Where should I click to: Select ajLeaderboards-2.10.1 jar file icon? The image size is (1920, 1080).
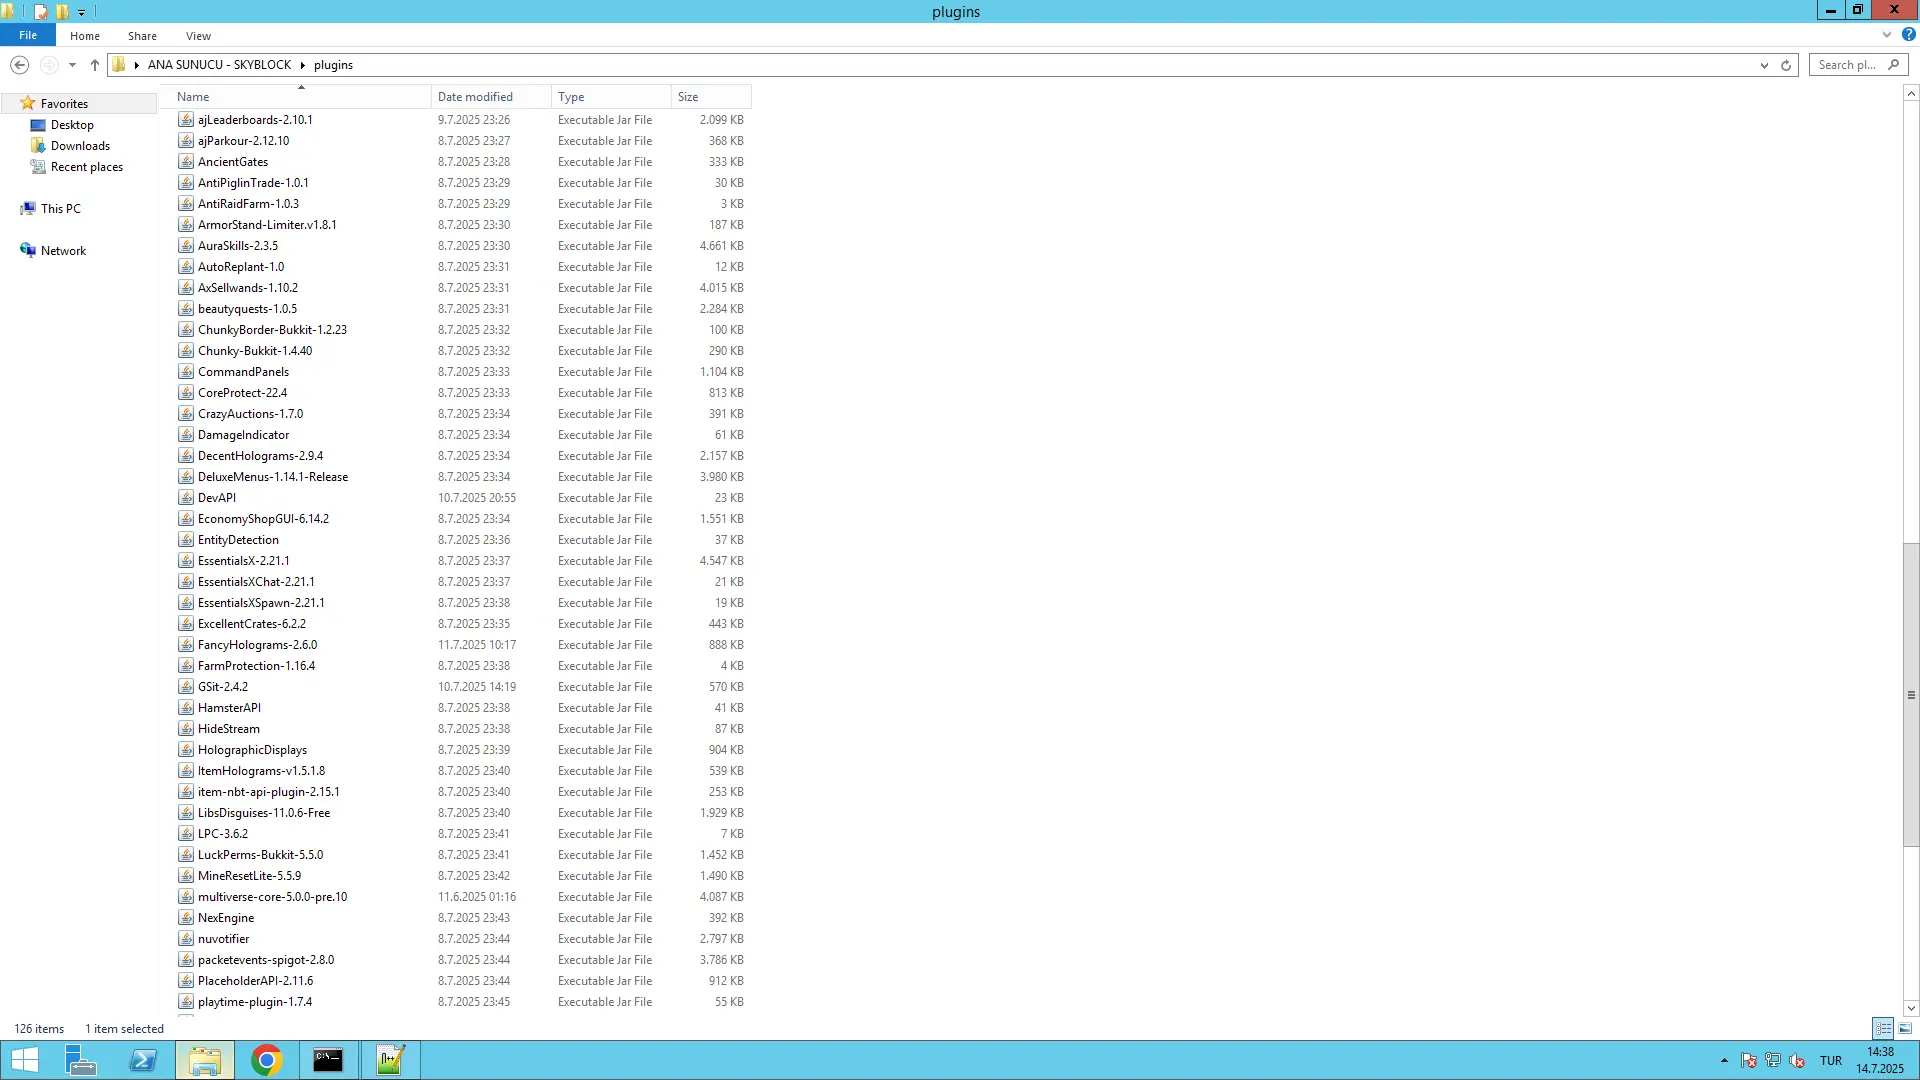[186, 120]
